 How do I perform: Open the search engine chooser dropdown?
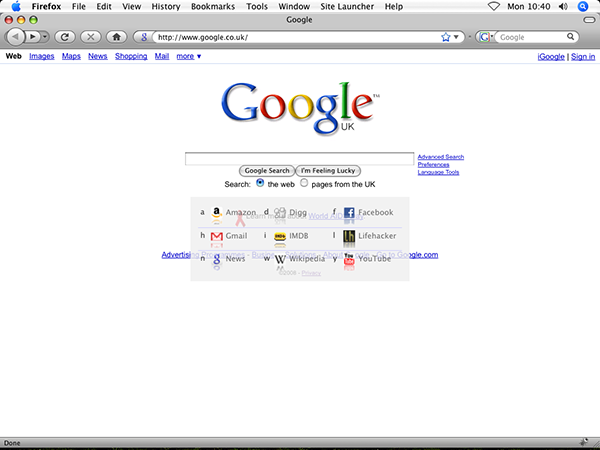point(486,37)
